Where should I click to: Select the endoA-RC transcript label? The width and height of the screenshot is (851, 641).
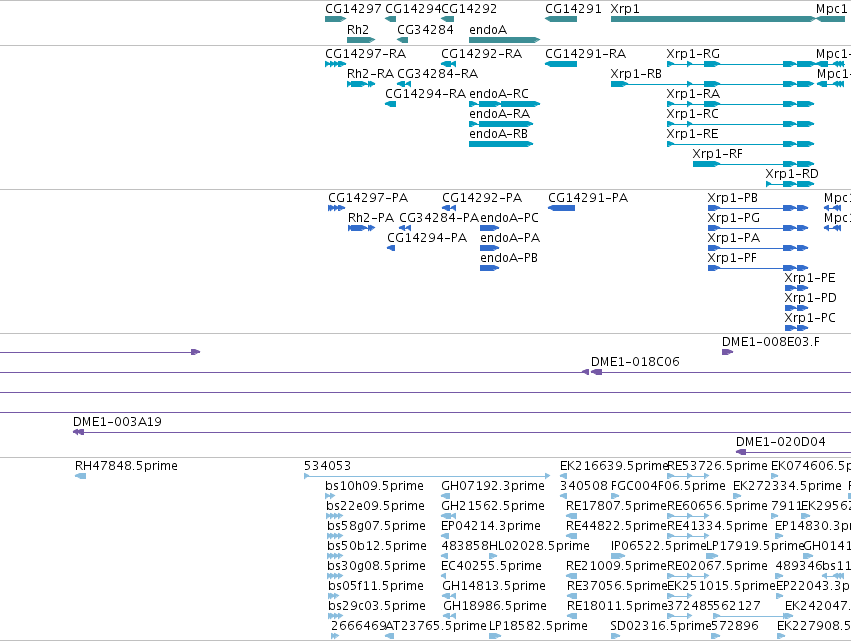tap(499, 94)
